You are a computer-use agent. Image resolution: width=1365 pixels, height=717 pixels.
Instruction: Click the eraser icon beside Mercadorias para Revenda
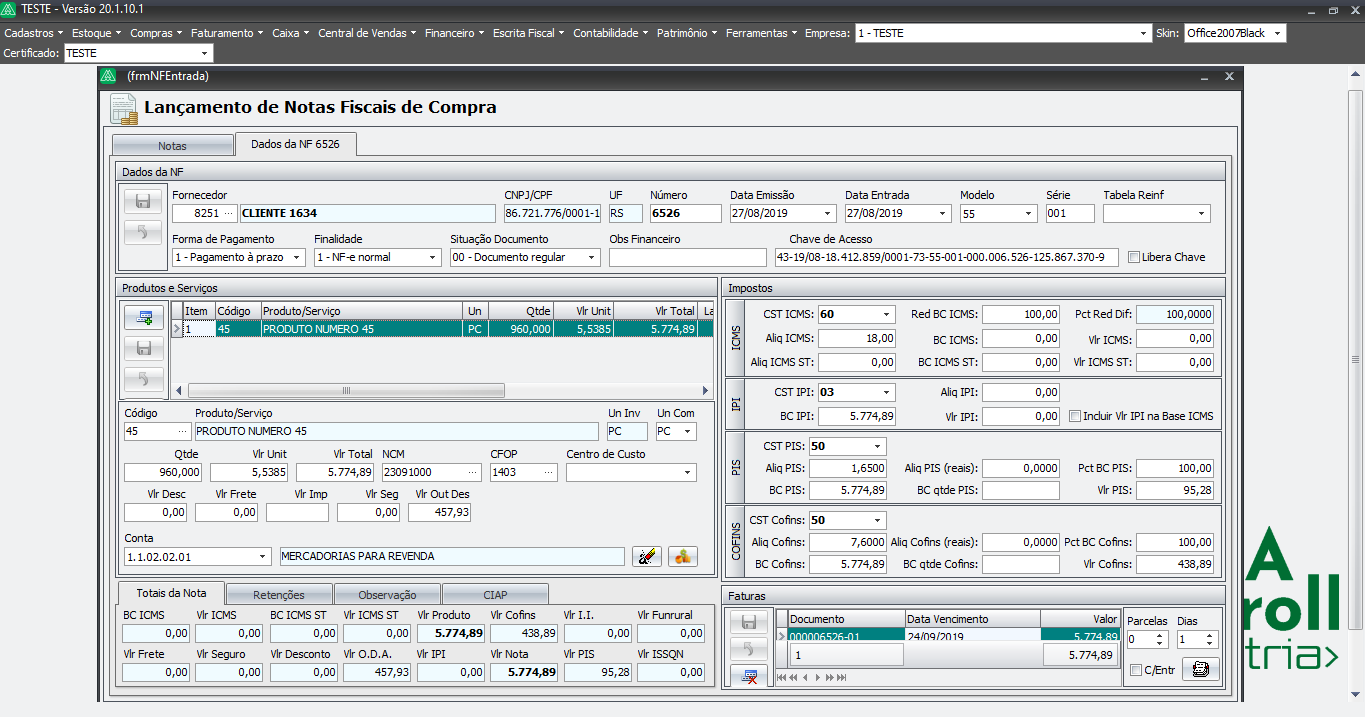[x=647, y=557]
